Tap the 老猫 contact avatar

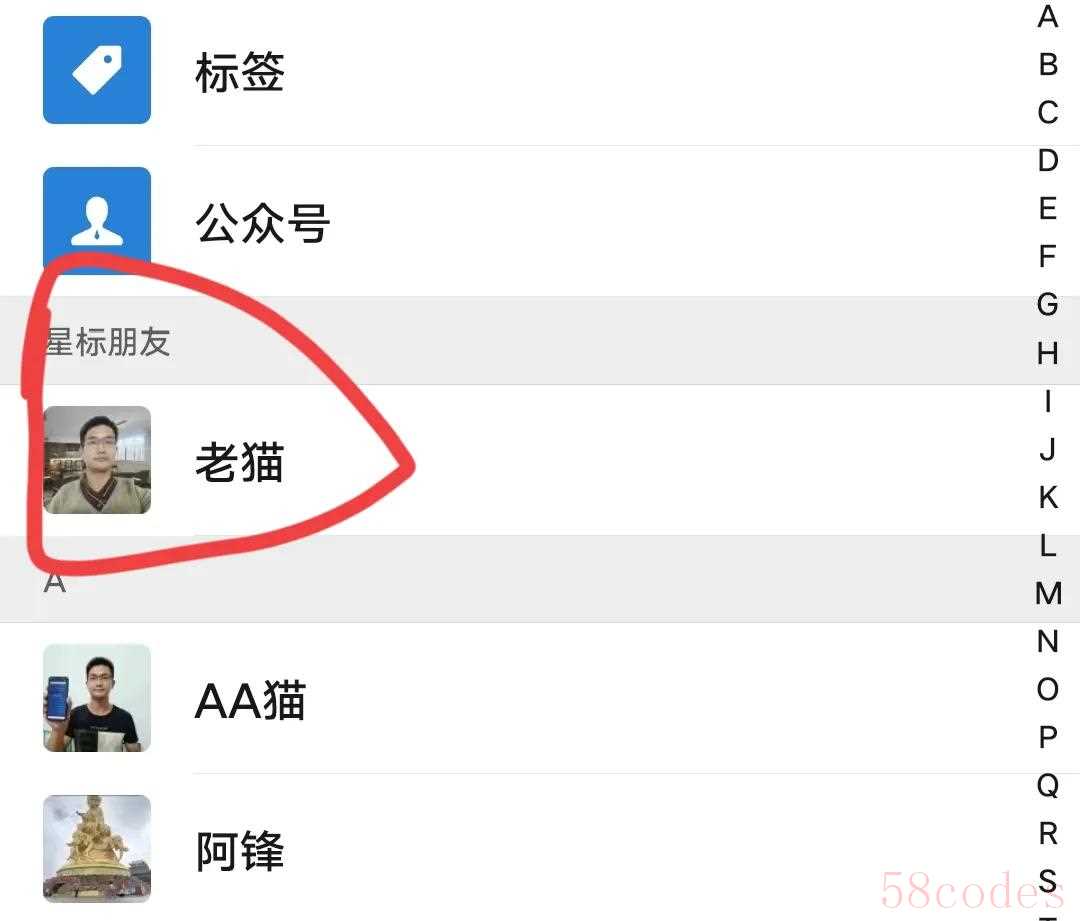pyautogui.click(x=96, y=459)
